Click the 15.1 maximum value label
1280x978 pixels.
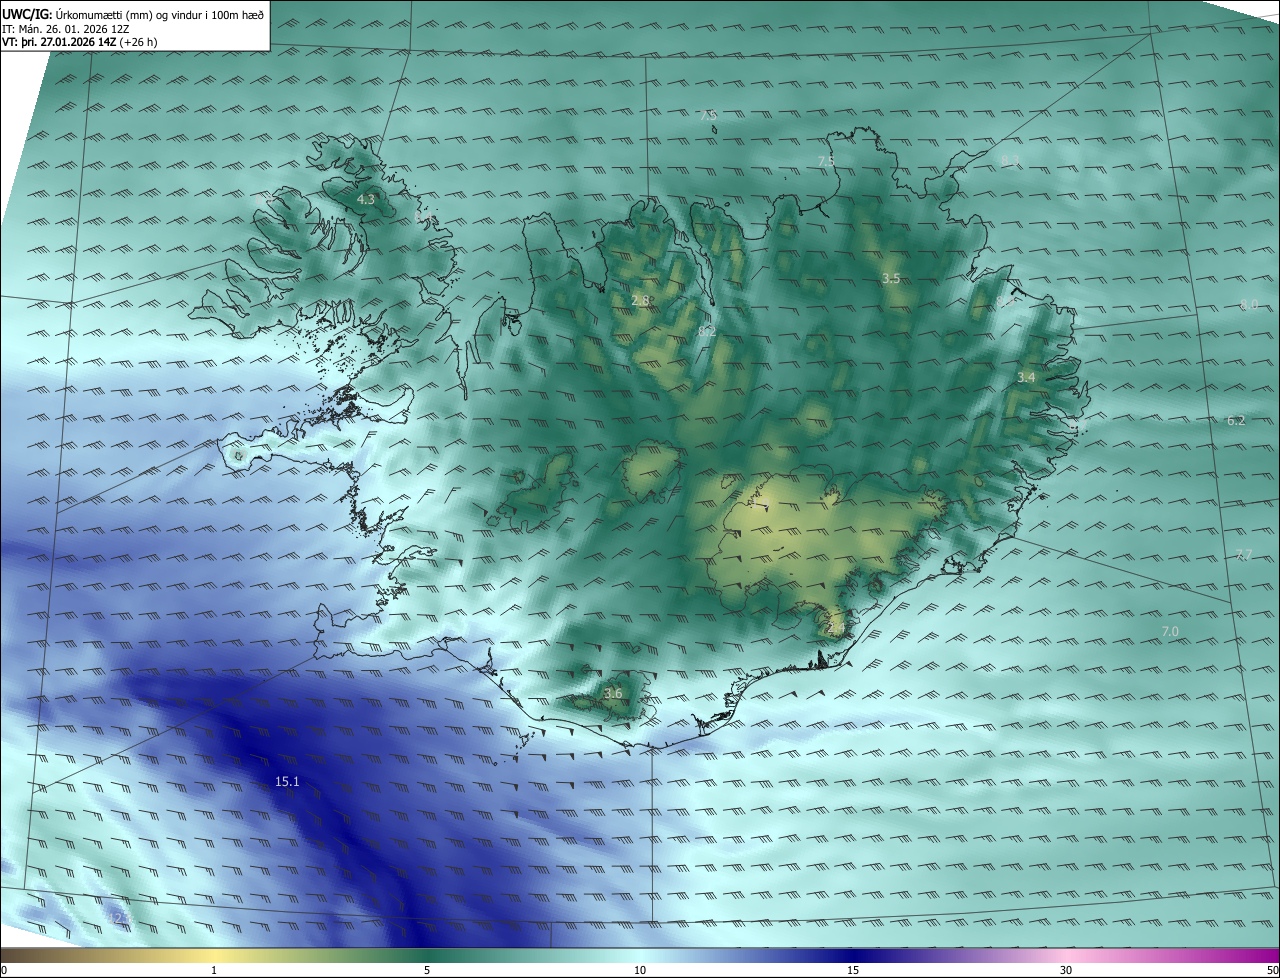(x=287, y=781)
